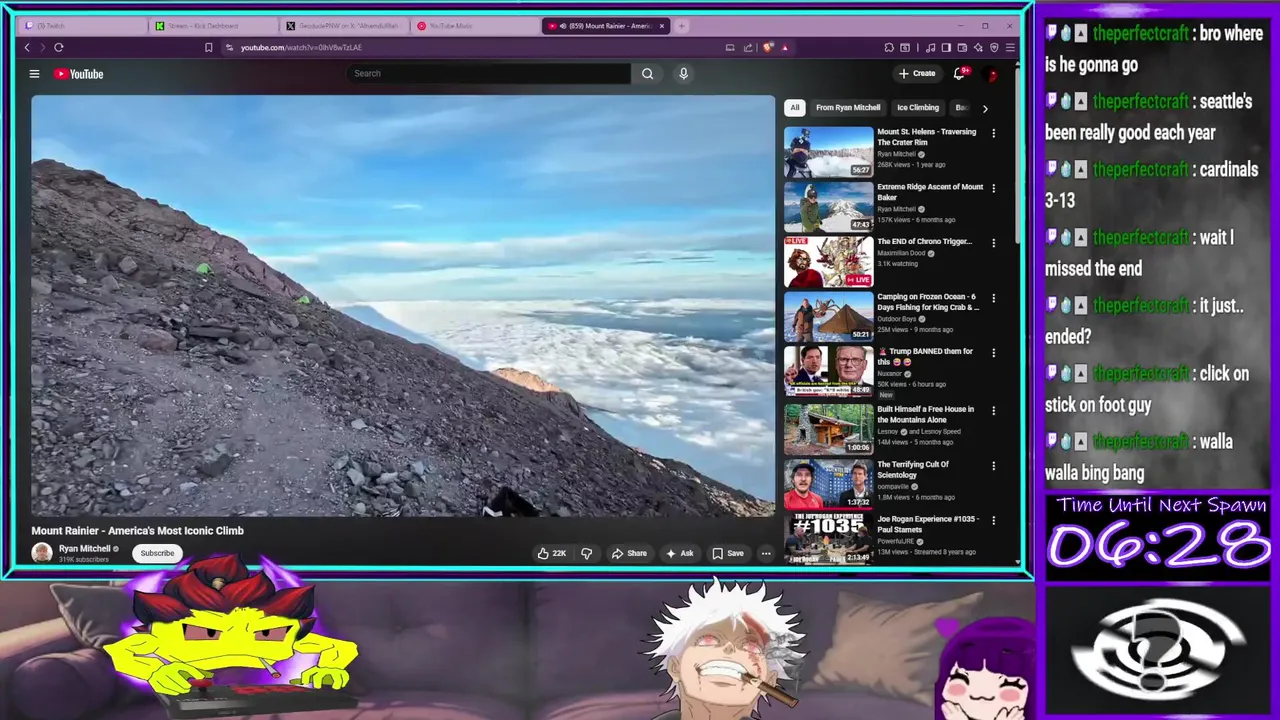
Task: Open the YouTube hamburger guide menu
Action: tap(34, 74)
